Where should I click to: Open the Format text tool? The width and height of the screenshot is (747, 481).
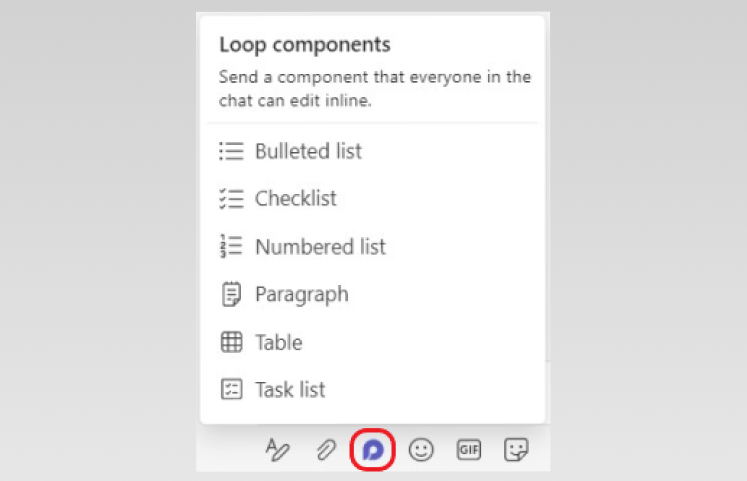coord(277,450)
